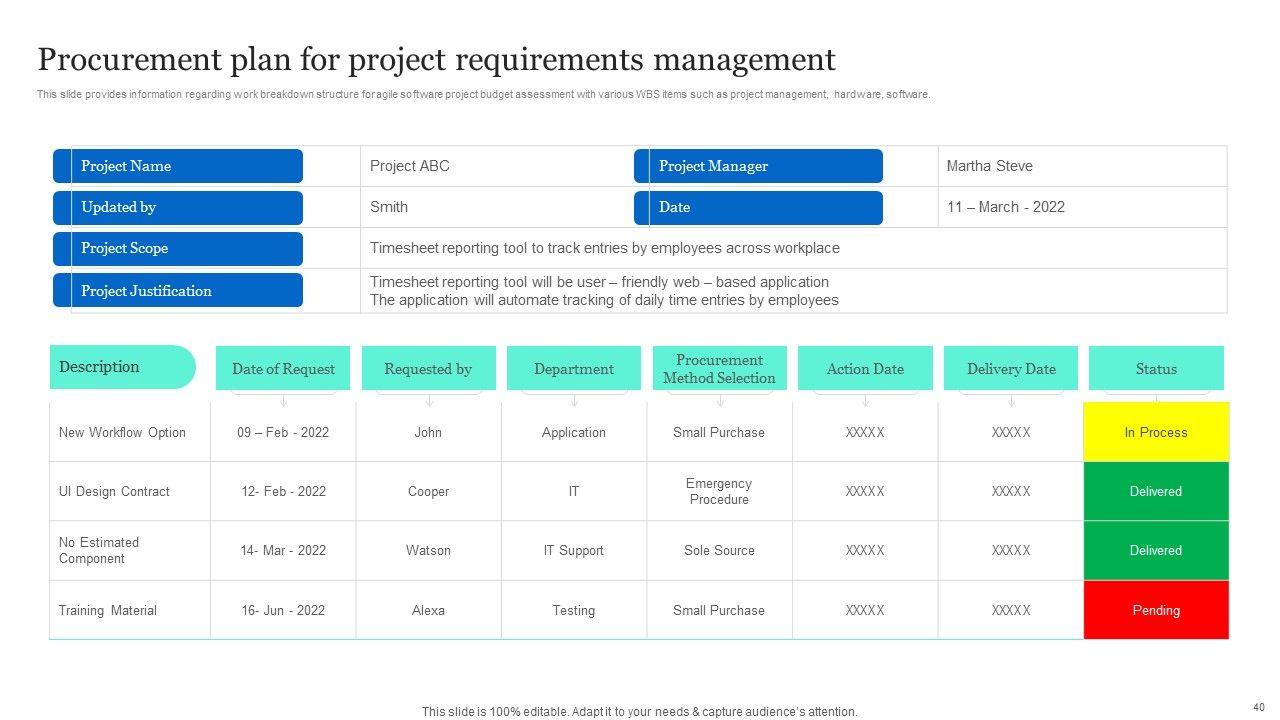Select "Small Purchase" in the Training Material row

719,610
